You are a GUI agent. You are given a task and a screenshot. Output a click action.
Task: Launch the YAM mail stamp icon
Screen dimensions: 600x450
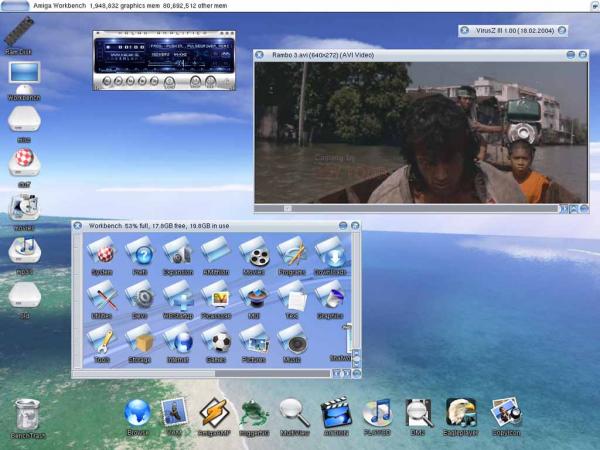pos(174,417)
